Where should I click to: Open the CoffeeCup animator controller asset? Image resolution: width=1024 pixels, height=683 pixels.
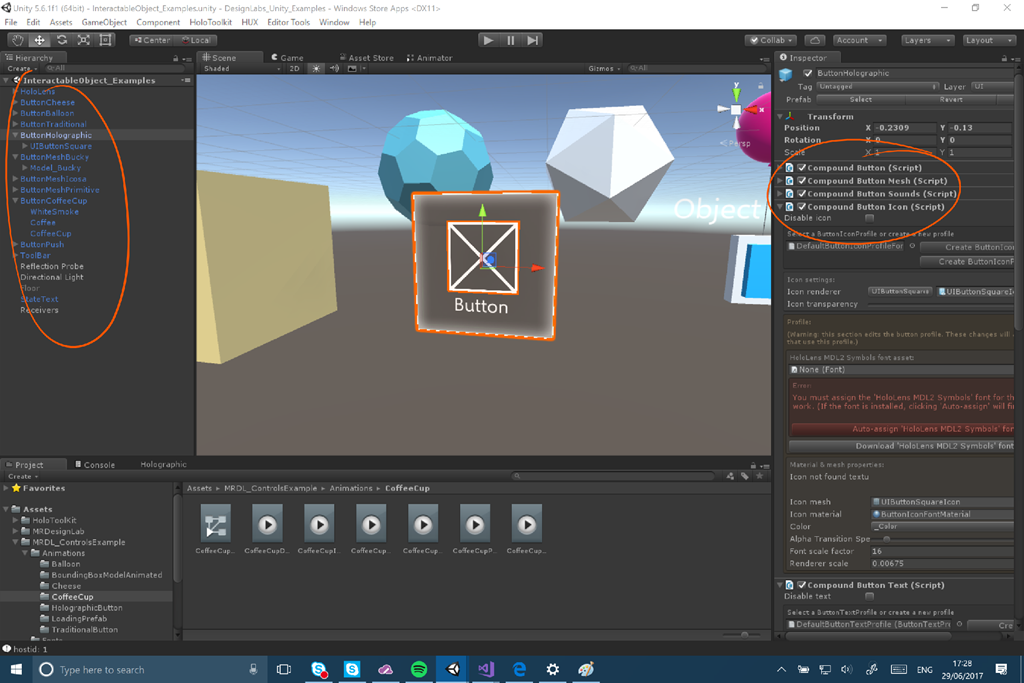click(216, 528)
